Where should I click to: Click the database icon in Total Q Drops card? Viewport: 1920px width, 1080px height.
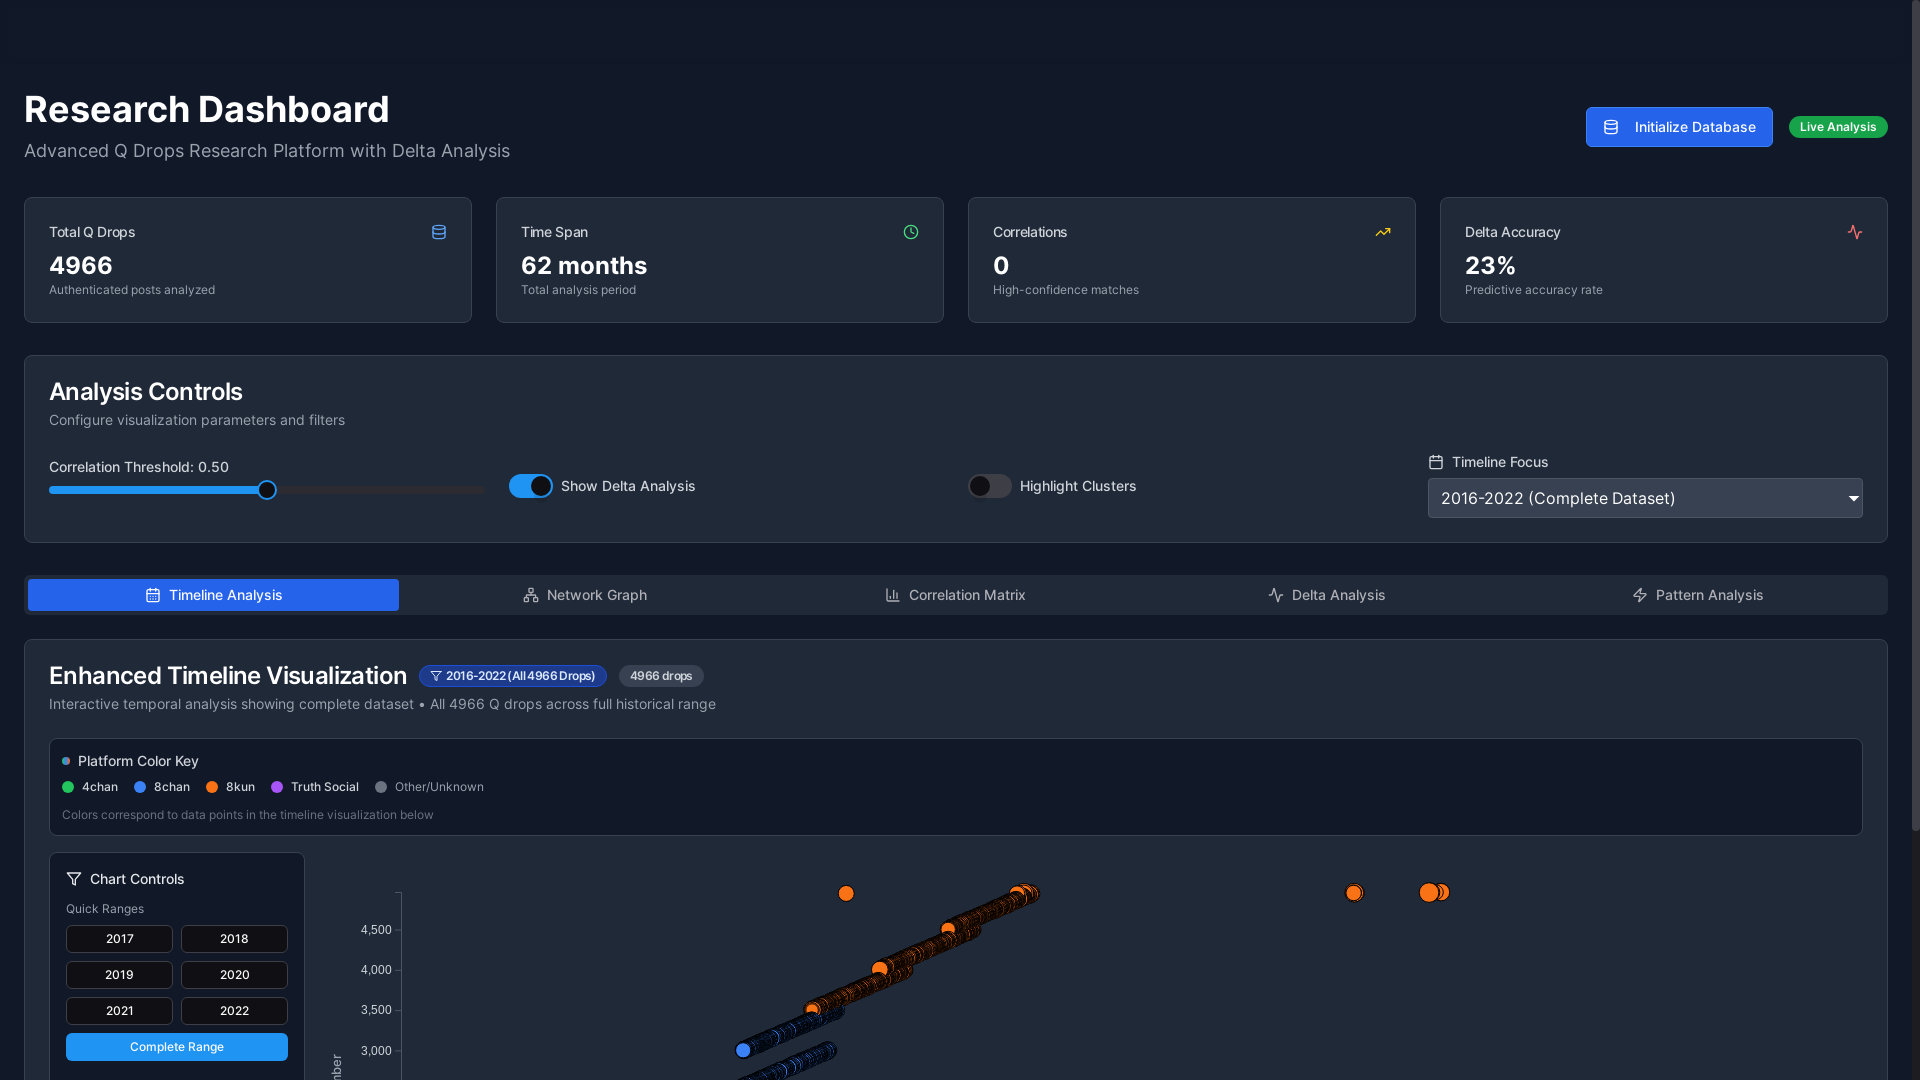point(439,232)
